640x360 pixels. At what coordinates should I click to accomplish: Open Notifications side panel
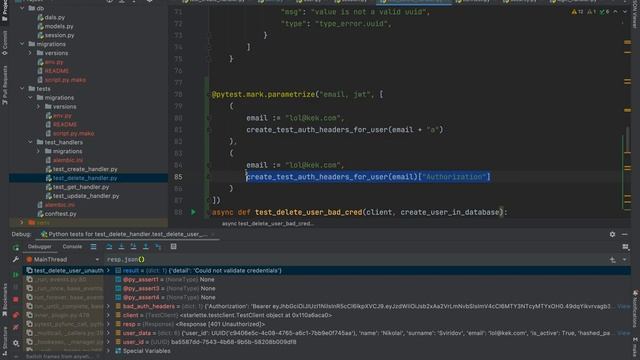(635, 309)
